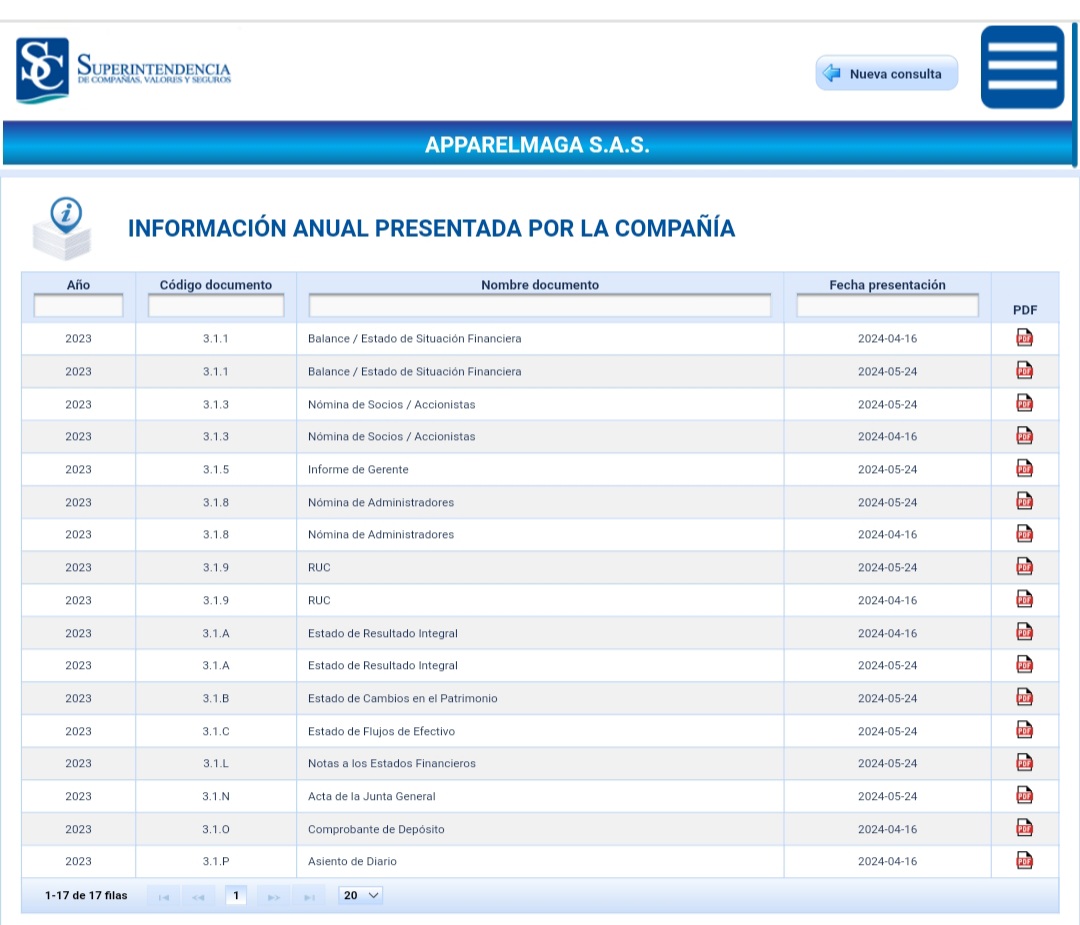
Task: Click the text 'Asiento de Diario'
Action: coord(352,861)
